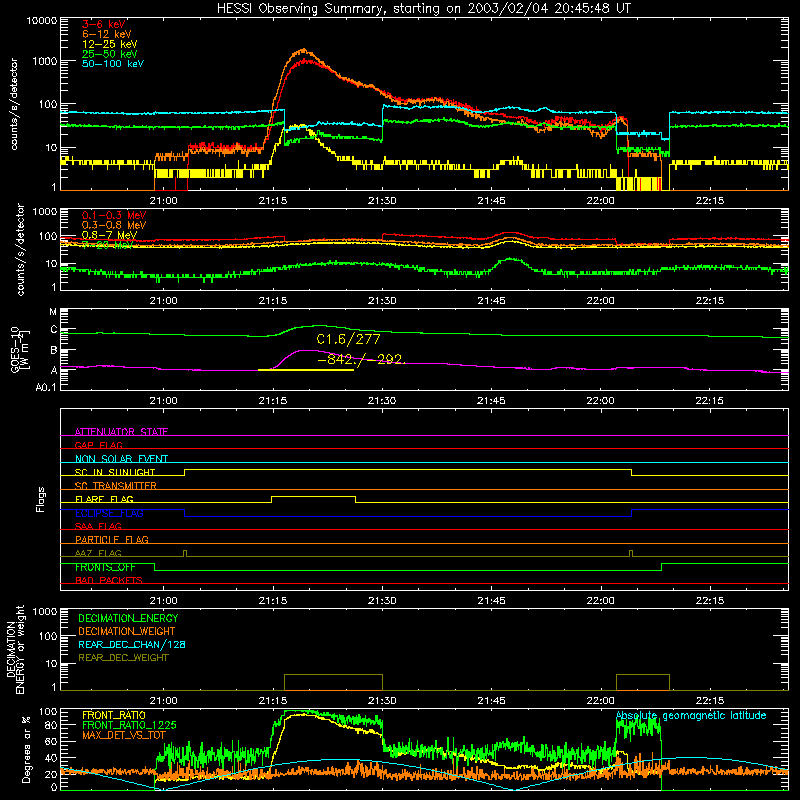Click the orange '0.3-0.8 MeV' legend label
800x800 pixels.
click(114, 225)
